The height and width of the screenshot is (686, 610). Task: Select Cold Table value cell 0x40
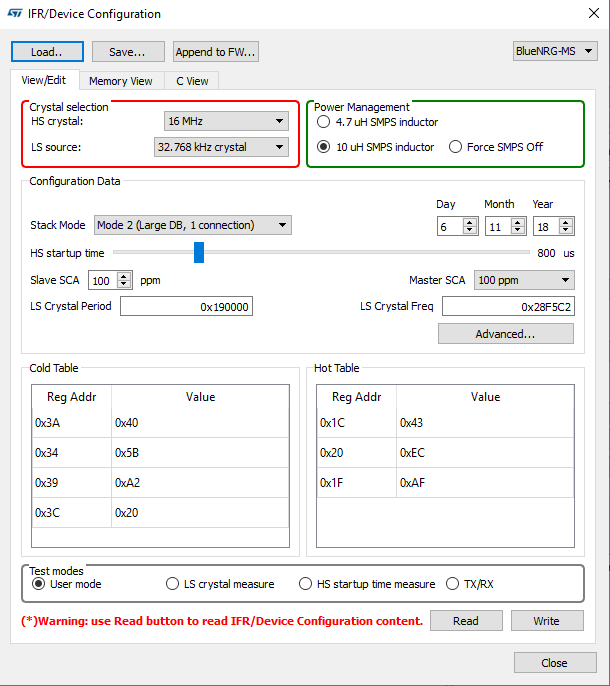[x=200, y=423]
